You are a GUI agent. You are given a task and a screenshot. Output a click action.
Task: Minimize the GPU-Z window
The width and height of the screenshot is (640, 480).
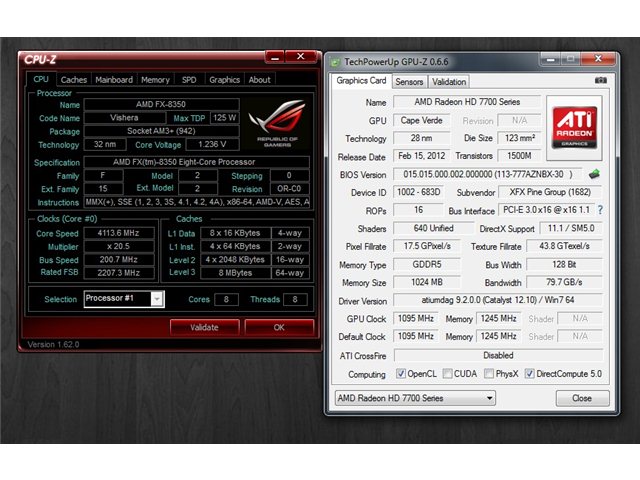(550, 60)
